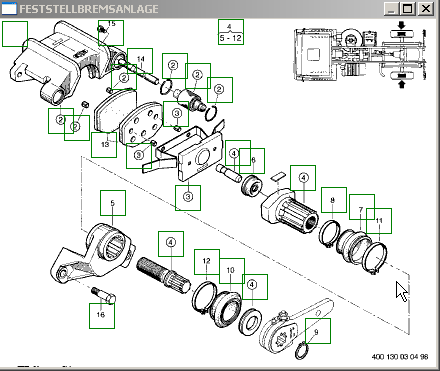Select part callout number 10
Image resolution: width=440 pixels, height=371 pixels.
pos(232,271)
